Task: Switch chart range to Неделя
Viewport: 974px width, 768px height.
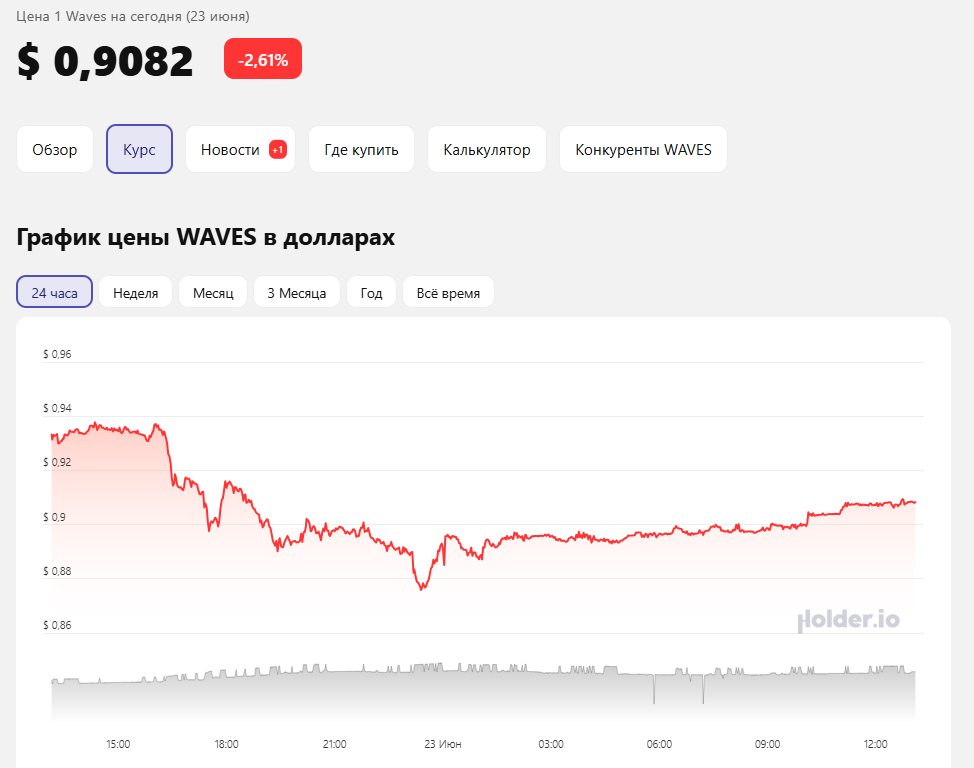Action: 135,292
